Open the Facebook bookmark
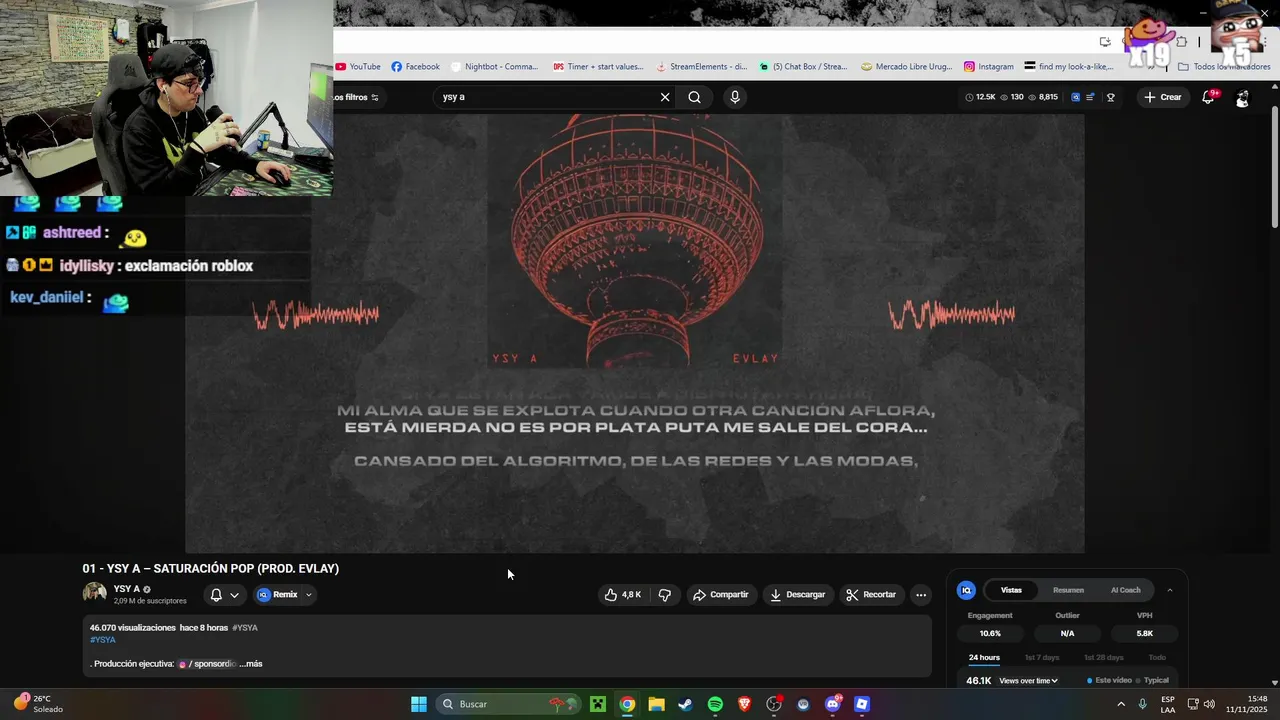The image size is (1280, 720). 415,67
